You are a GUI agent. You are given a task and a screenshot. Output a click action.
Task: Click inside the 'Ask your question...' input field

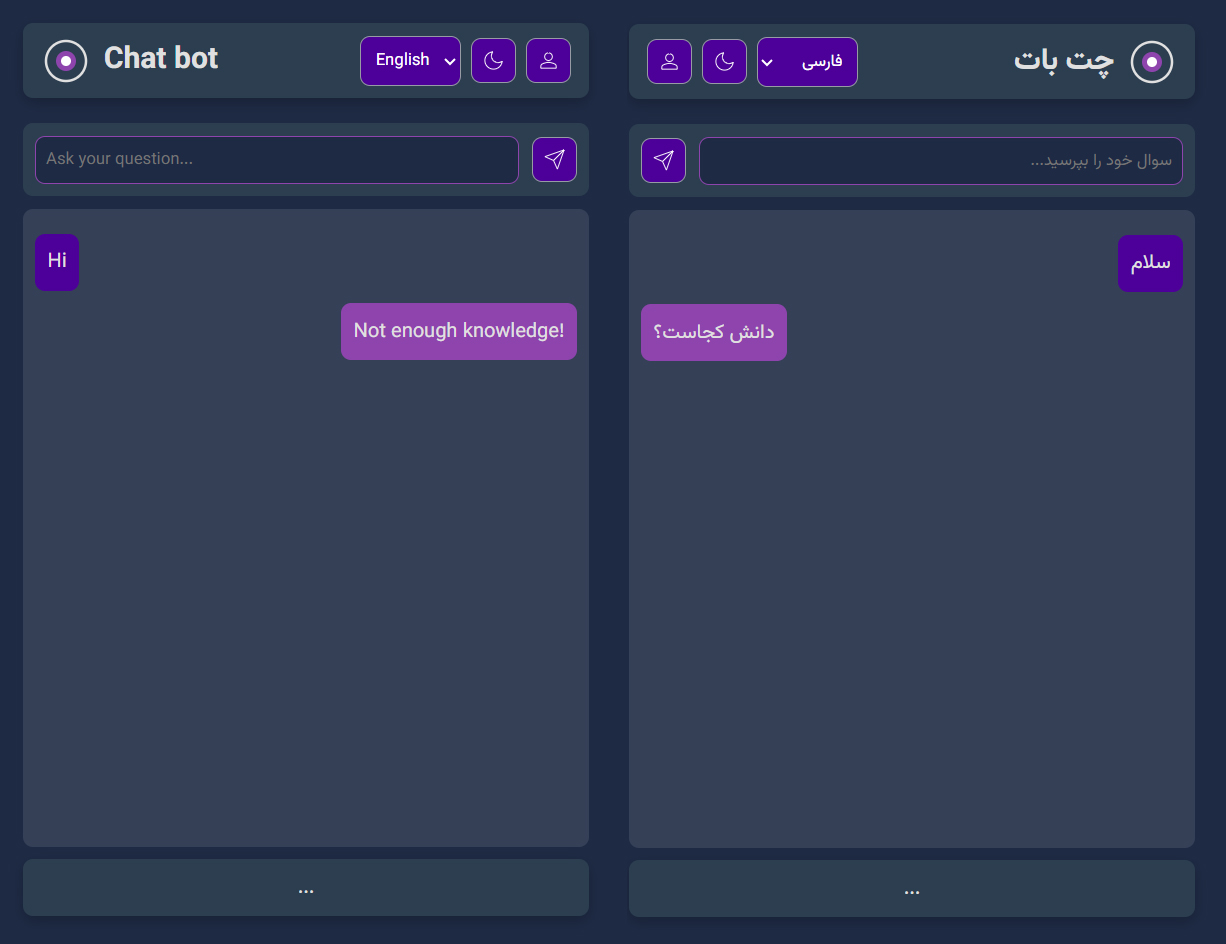pos(277,159)
